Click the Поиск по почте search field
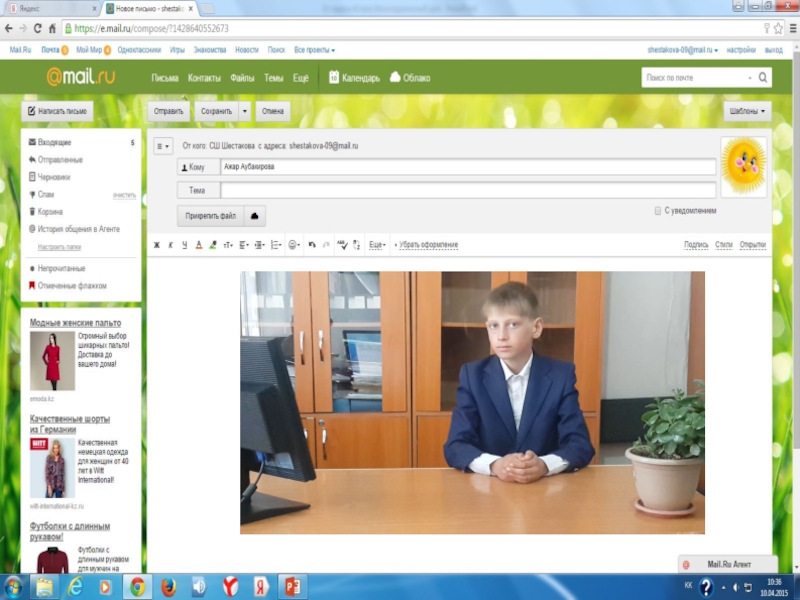Screen dimensions: 800x600 696,78
